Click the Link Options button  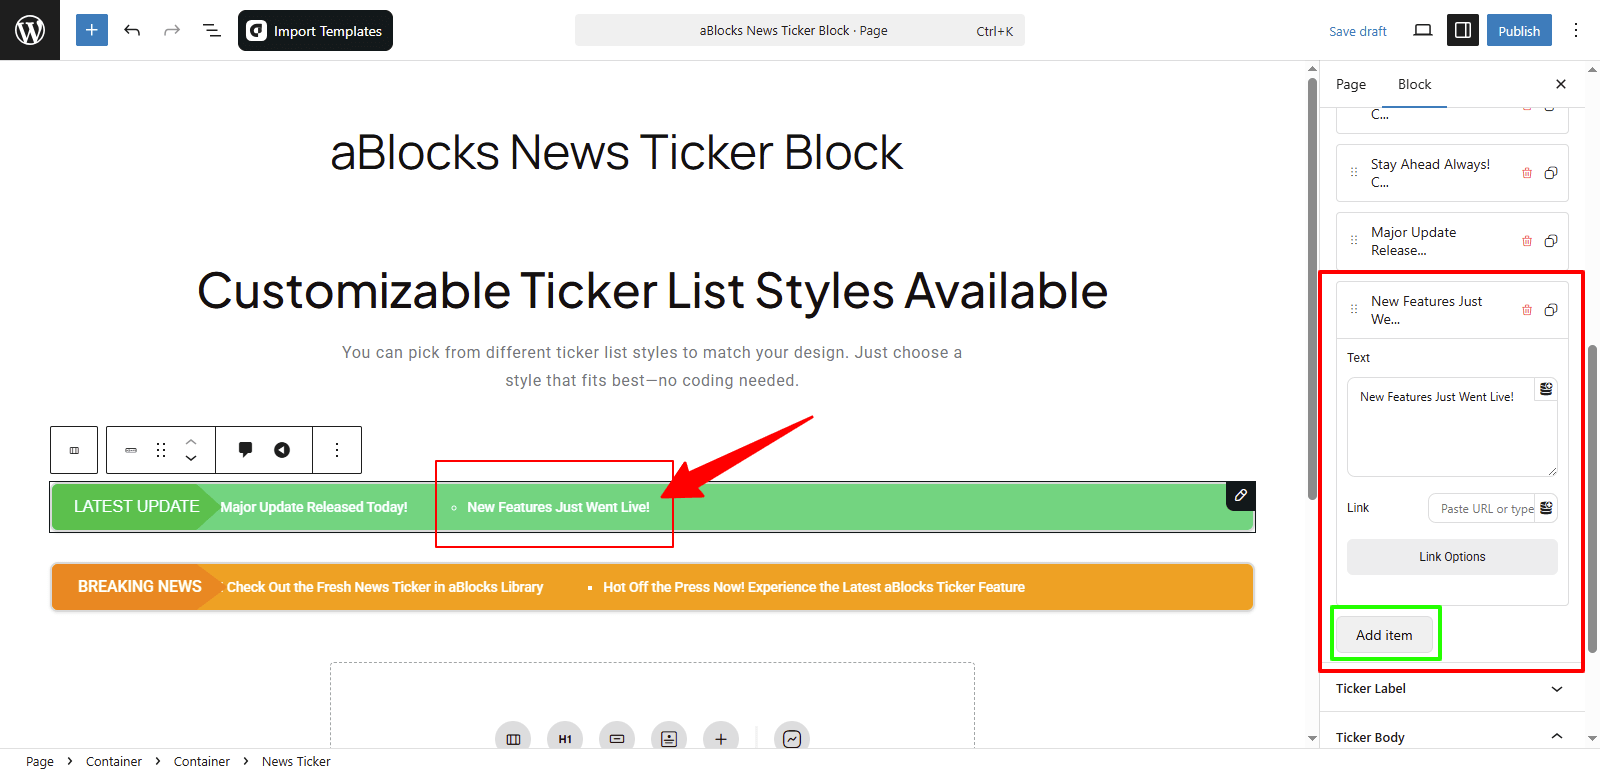pyautogui.click(x=1452, y=557)
